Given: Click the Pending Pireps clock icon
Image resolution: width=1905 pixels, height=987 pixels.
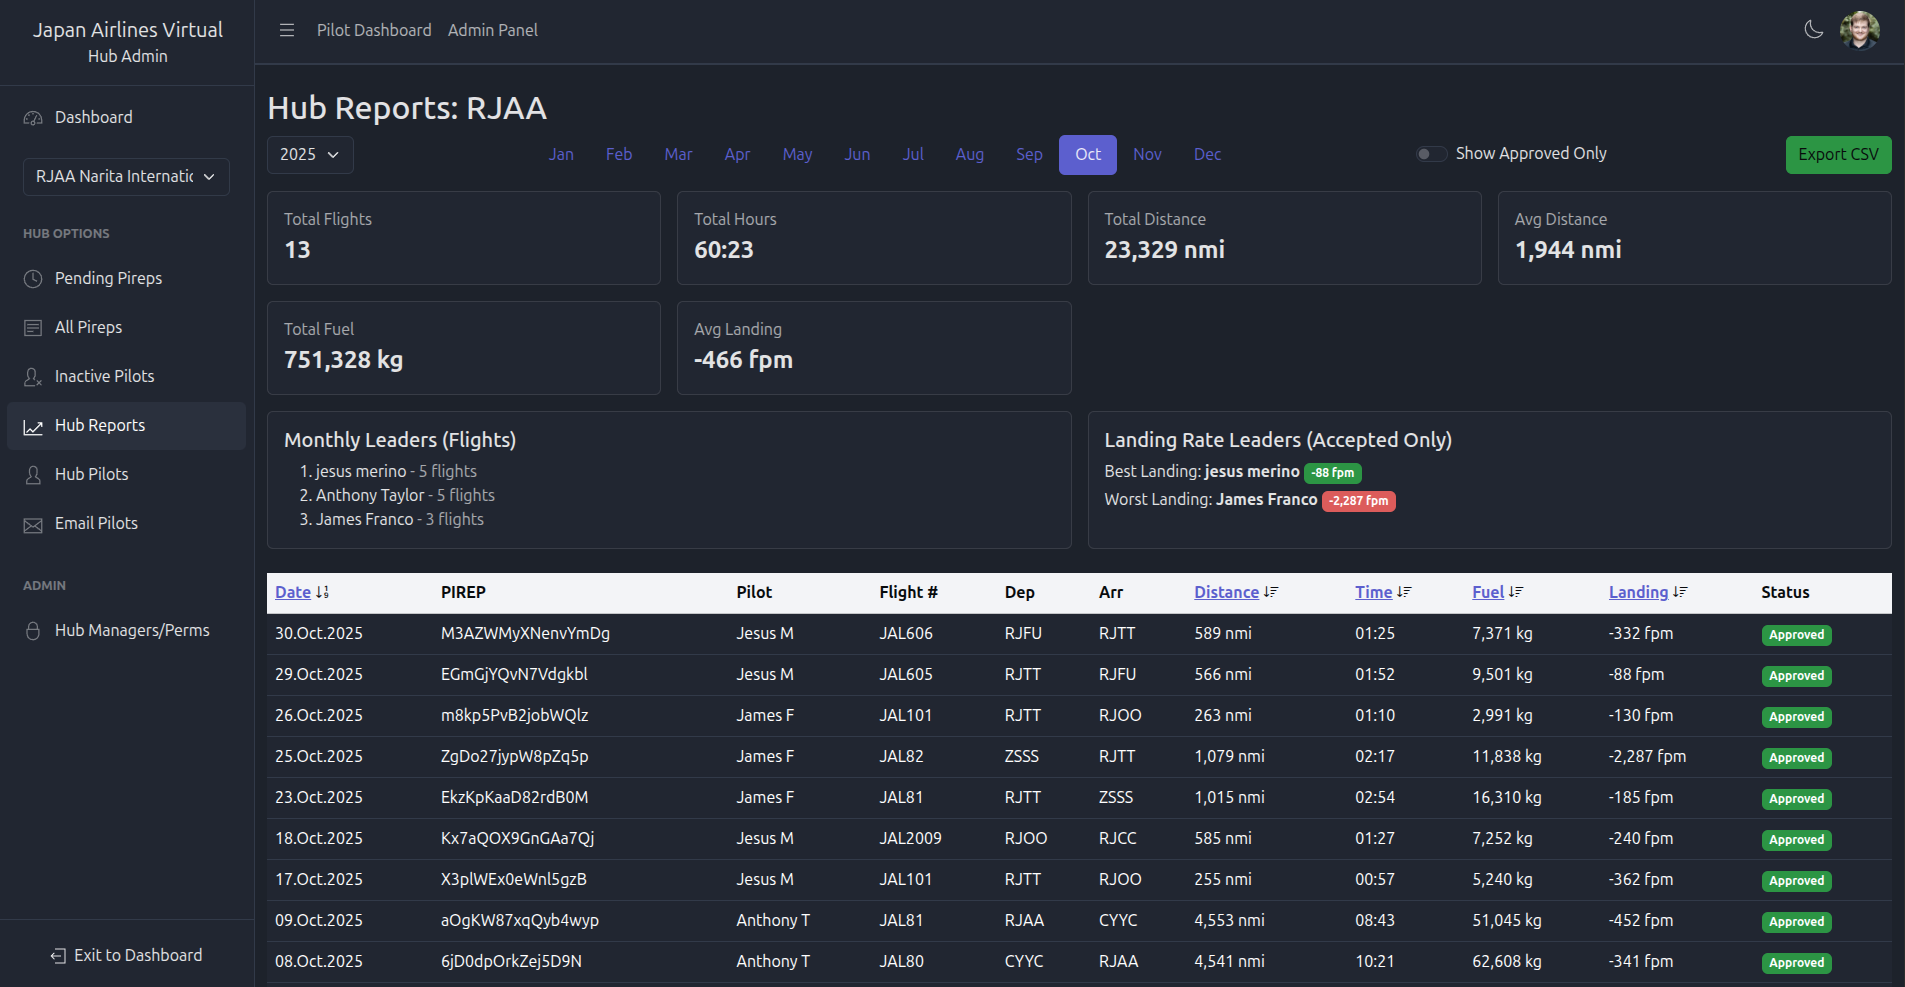Looking at the screenshot, I should 33,279.
